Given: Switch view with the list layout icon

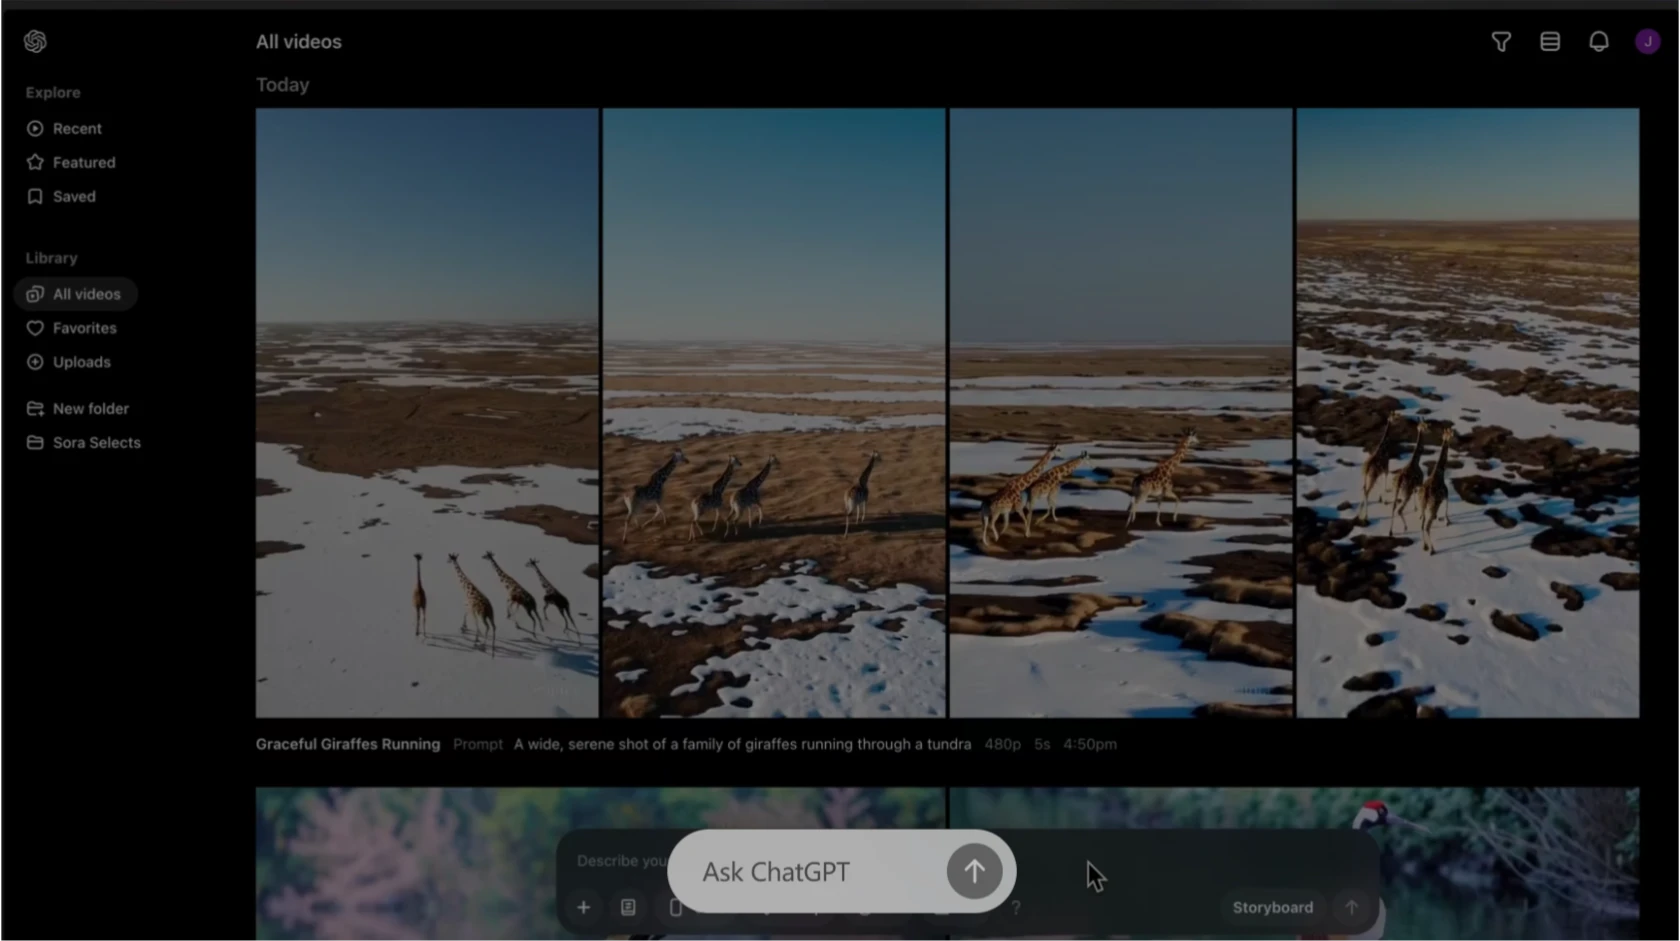Looking at the screenshot, I should click(x=1550, y=41).
